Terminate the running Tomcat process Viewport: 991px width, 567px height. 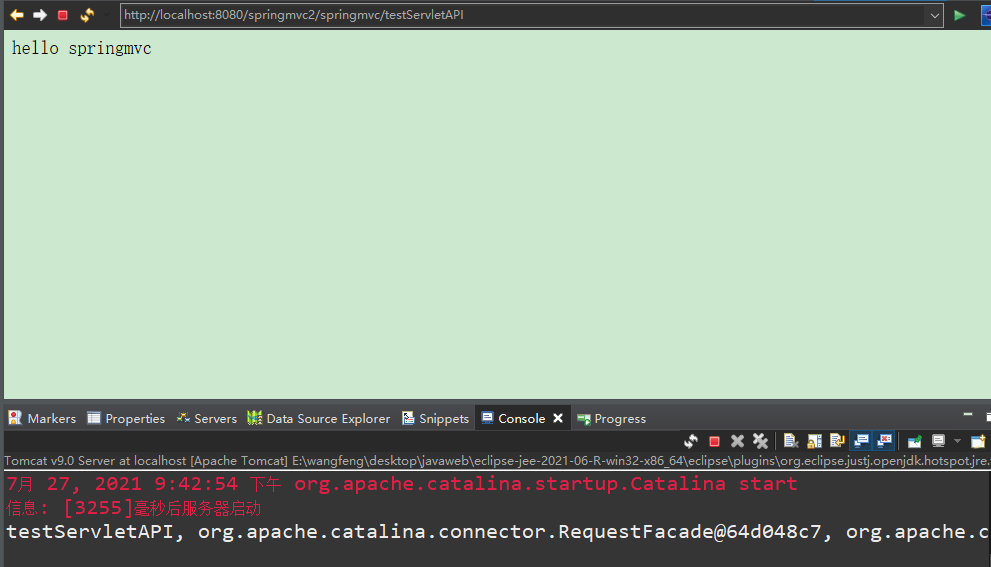(x=714, y=441)
